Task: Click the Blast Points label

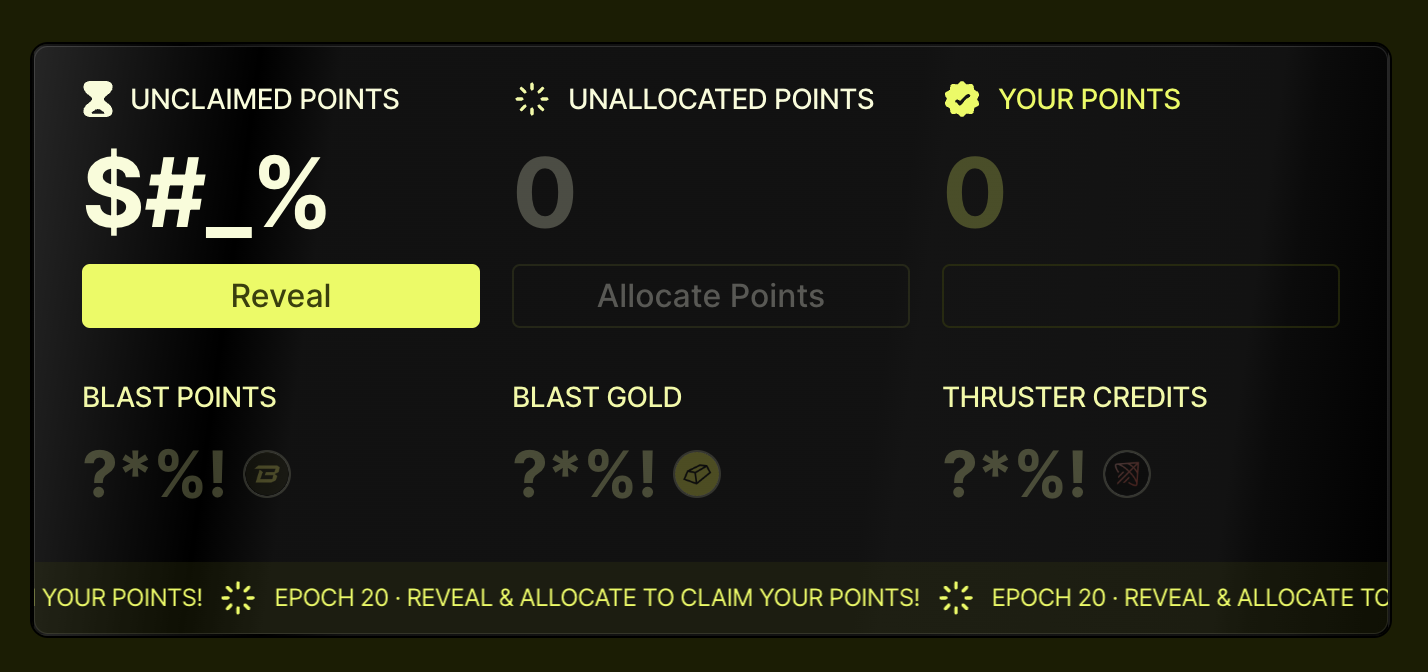Action: click(x=179, y=397)
